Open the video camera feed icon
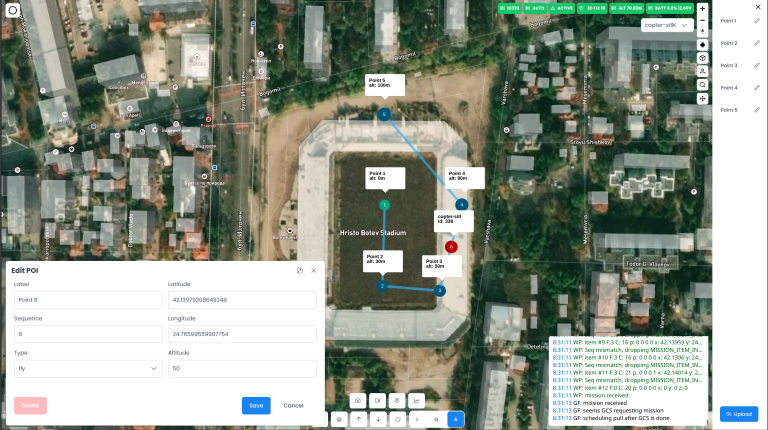Viewport: 768px width, 430px height. point(378,401)
